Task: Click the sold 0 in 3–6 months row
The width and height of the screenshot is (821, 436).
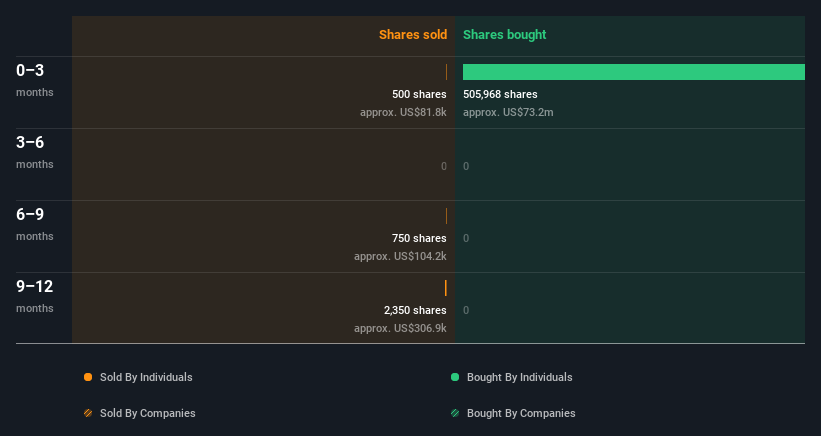Action: tap(444, 166)
